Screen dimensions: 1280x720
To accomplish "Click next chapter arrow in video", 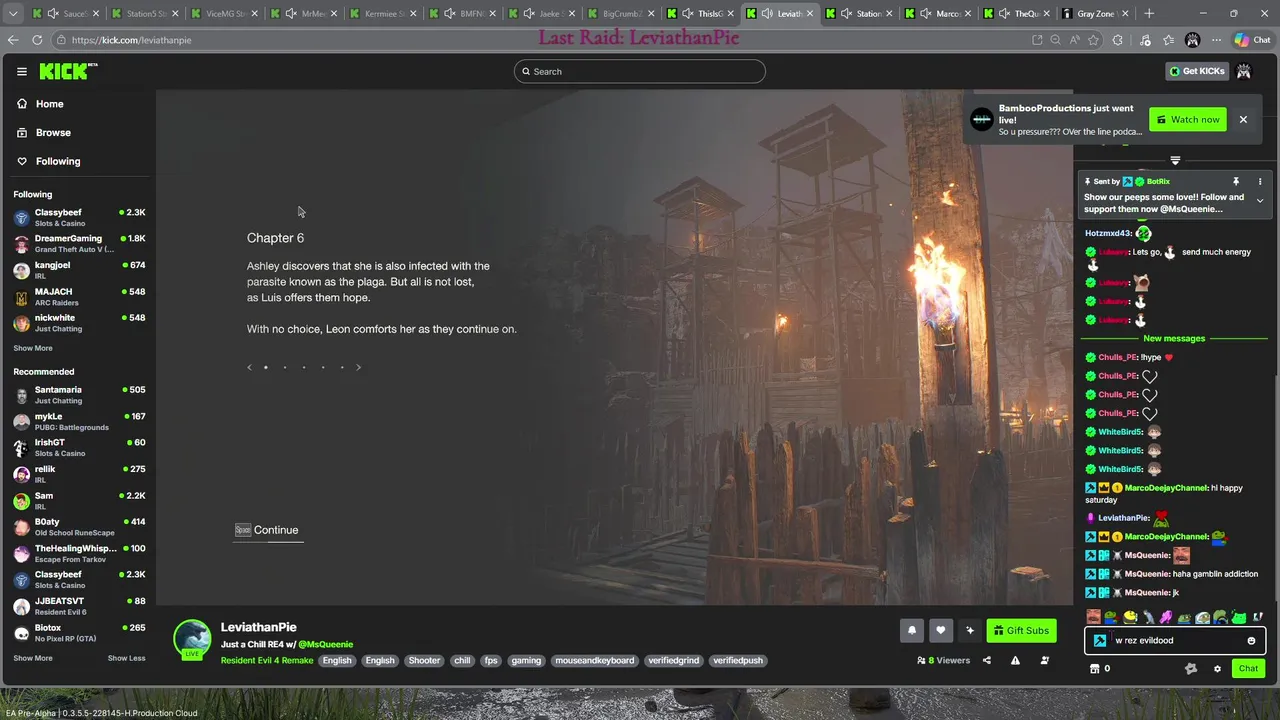I will (x=359, y=367).
